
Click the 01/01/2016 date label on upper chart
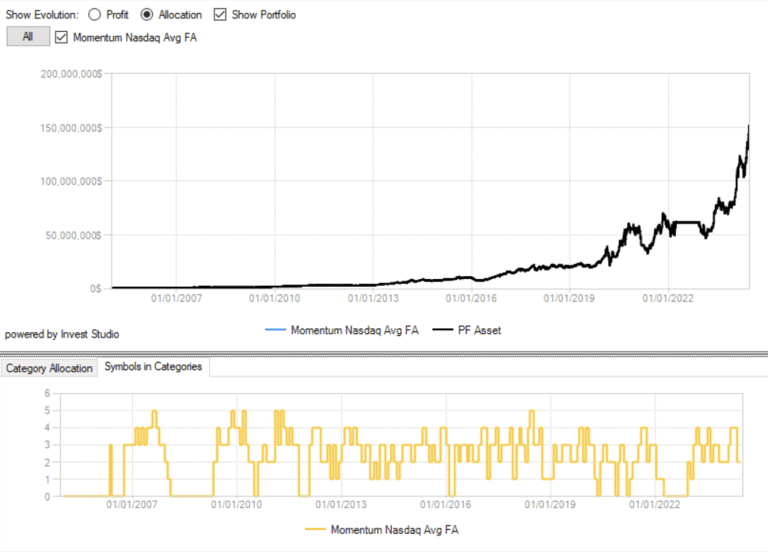[471, 297]
